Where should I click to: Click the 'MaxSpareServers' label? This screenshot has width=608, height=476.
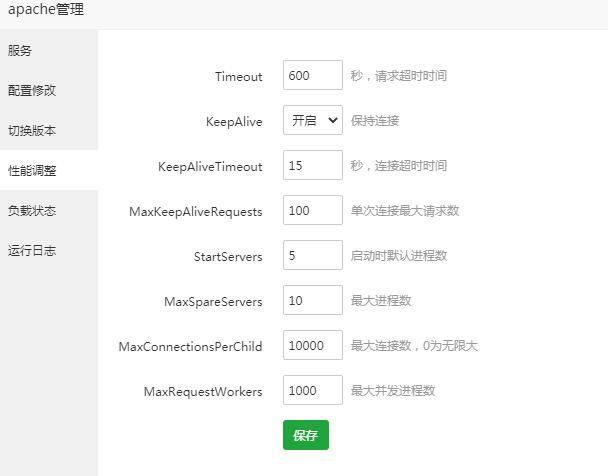213,302
